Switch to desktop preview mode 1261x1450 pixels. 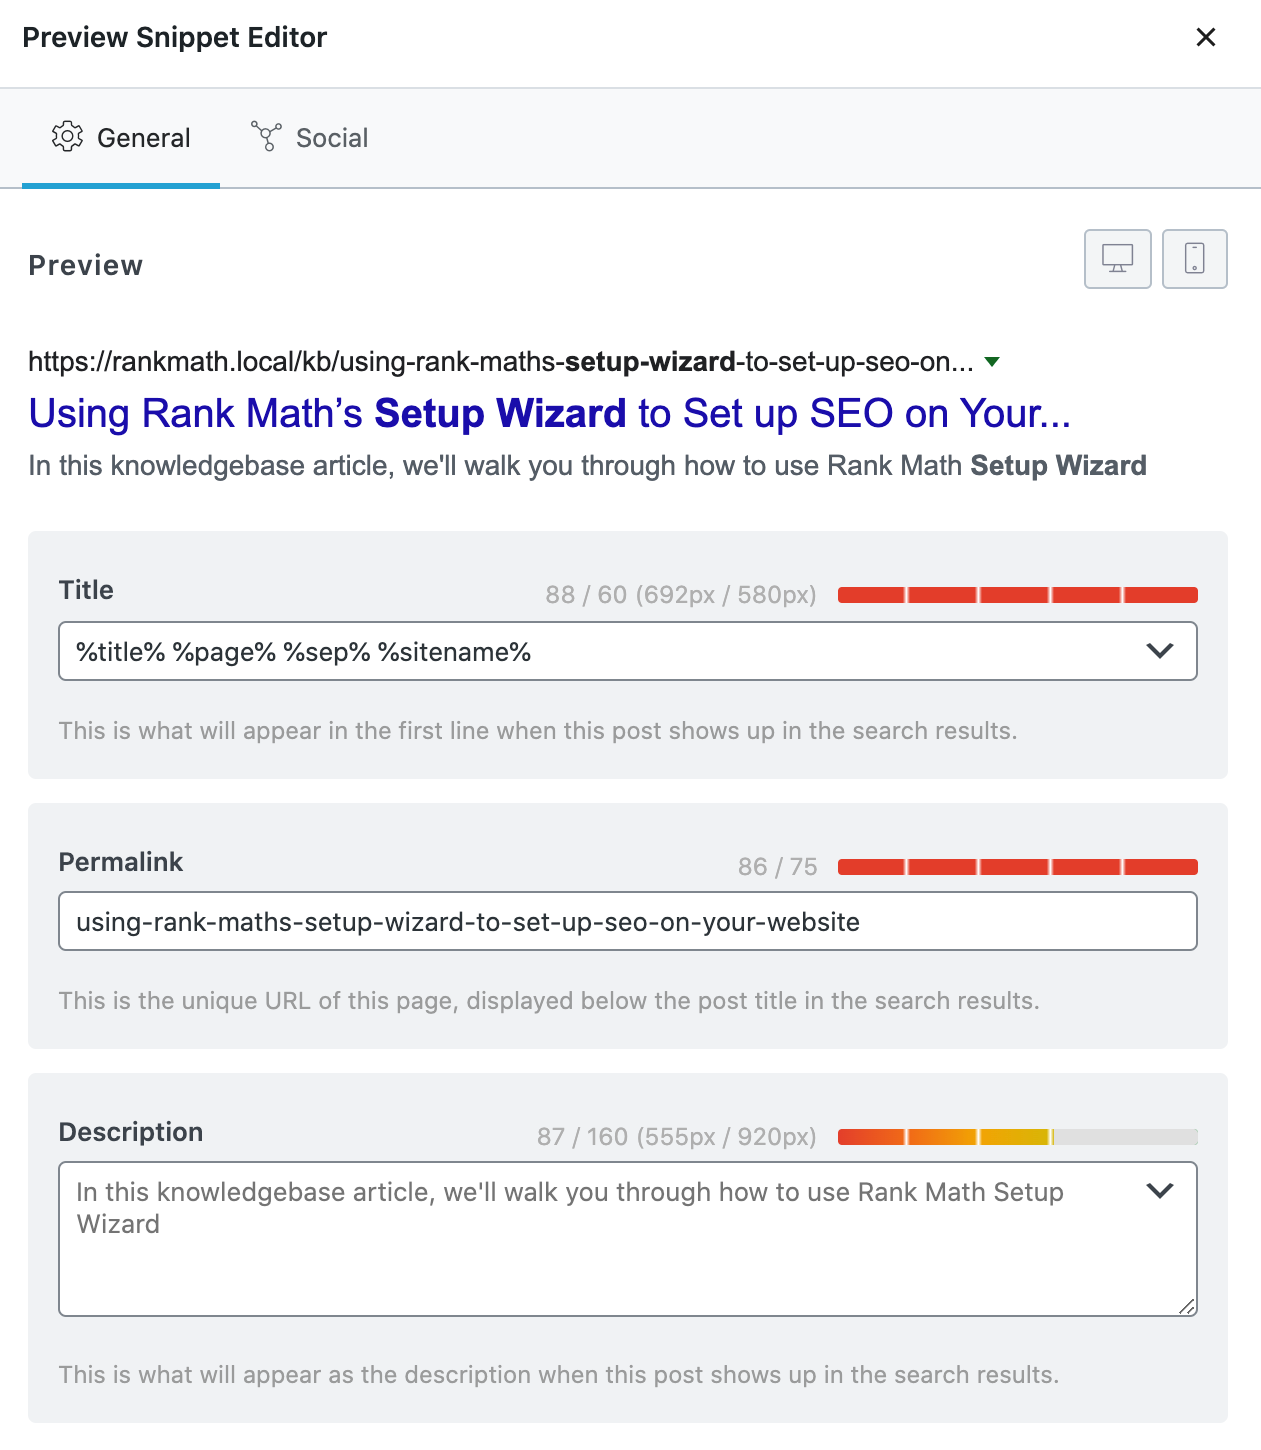(x=1117, y=259)
